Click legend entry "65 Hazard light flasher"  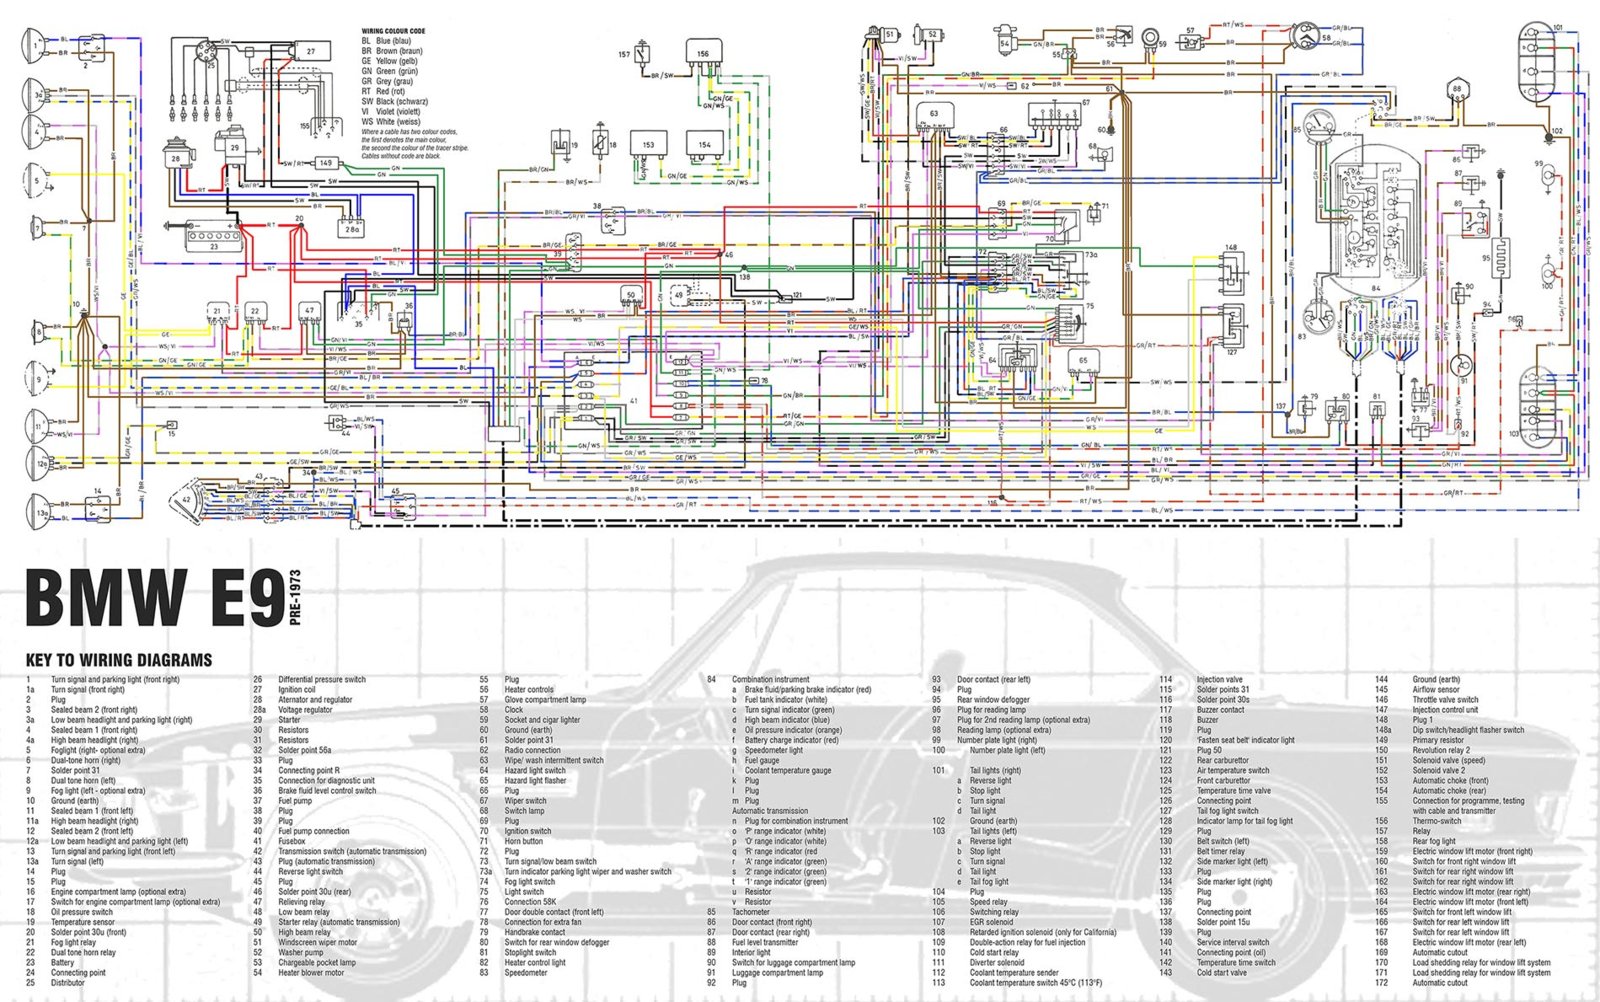523,780
